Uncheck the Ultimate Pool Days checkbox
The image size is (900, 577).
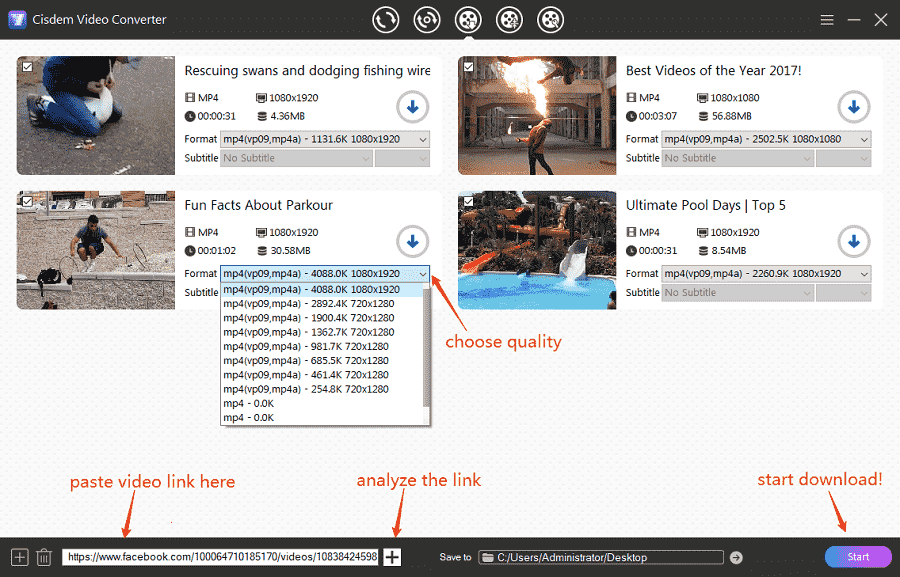click(468, 201)
